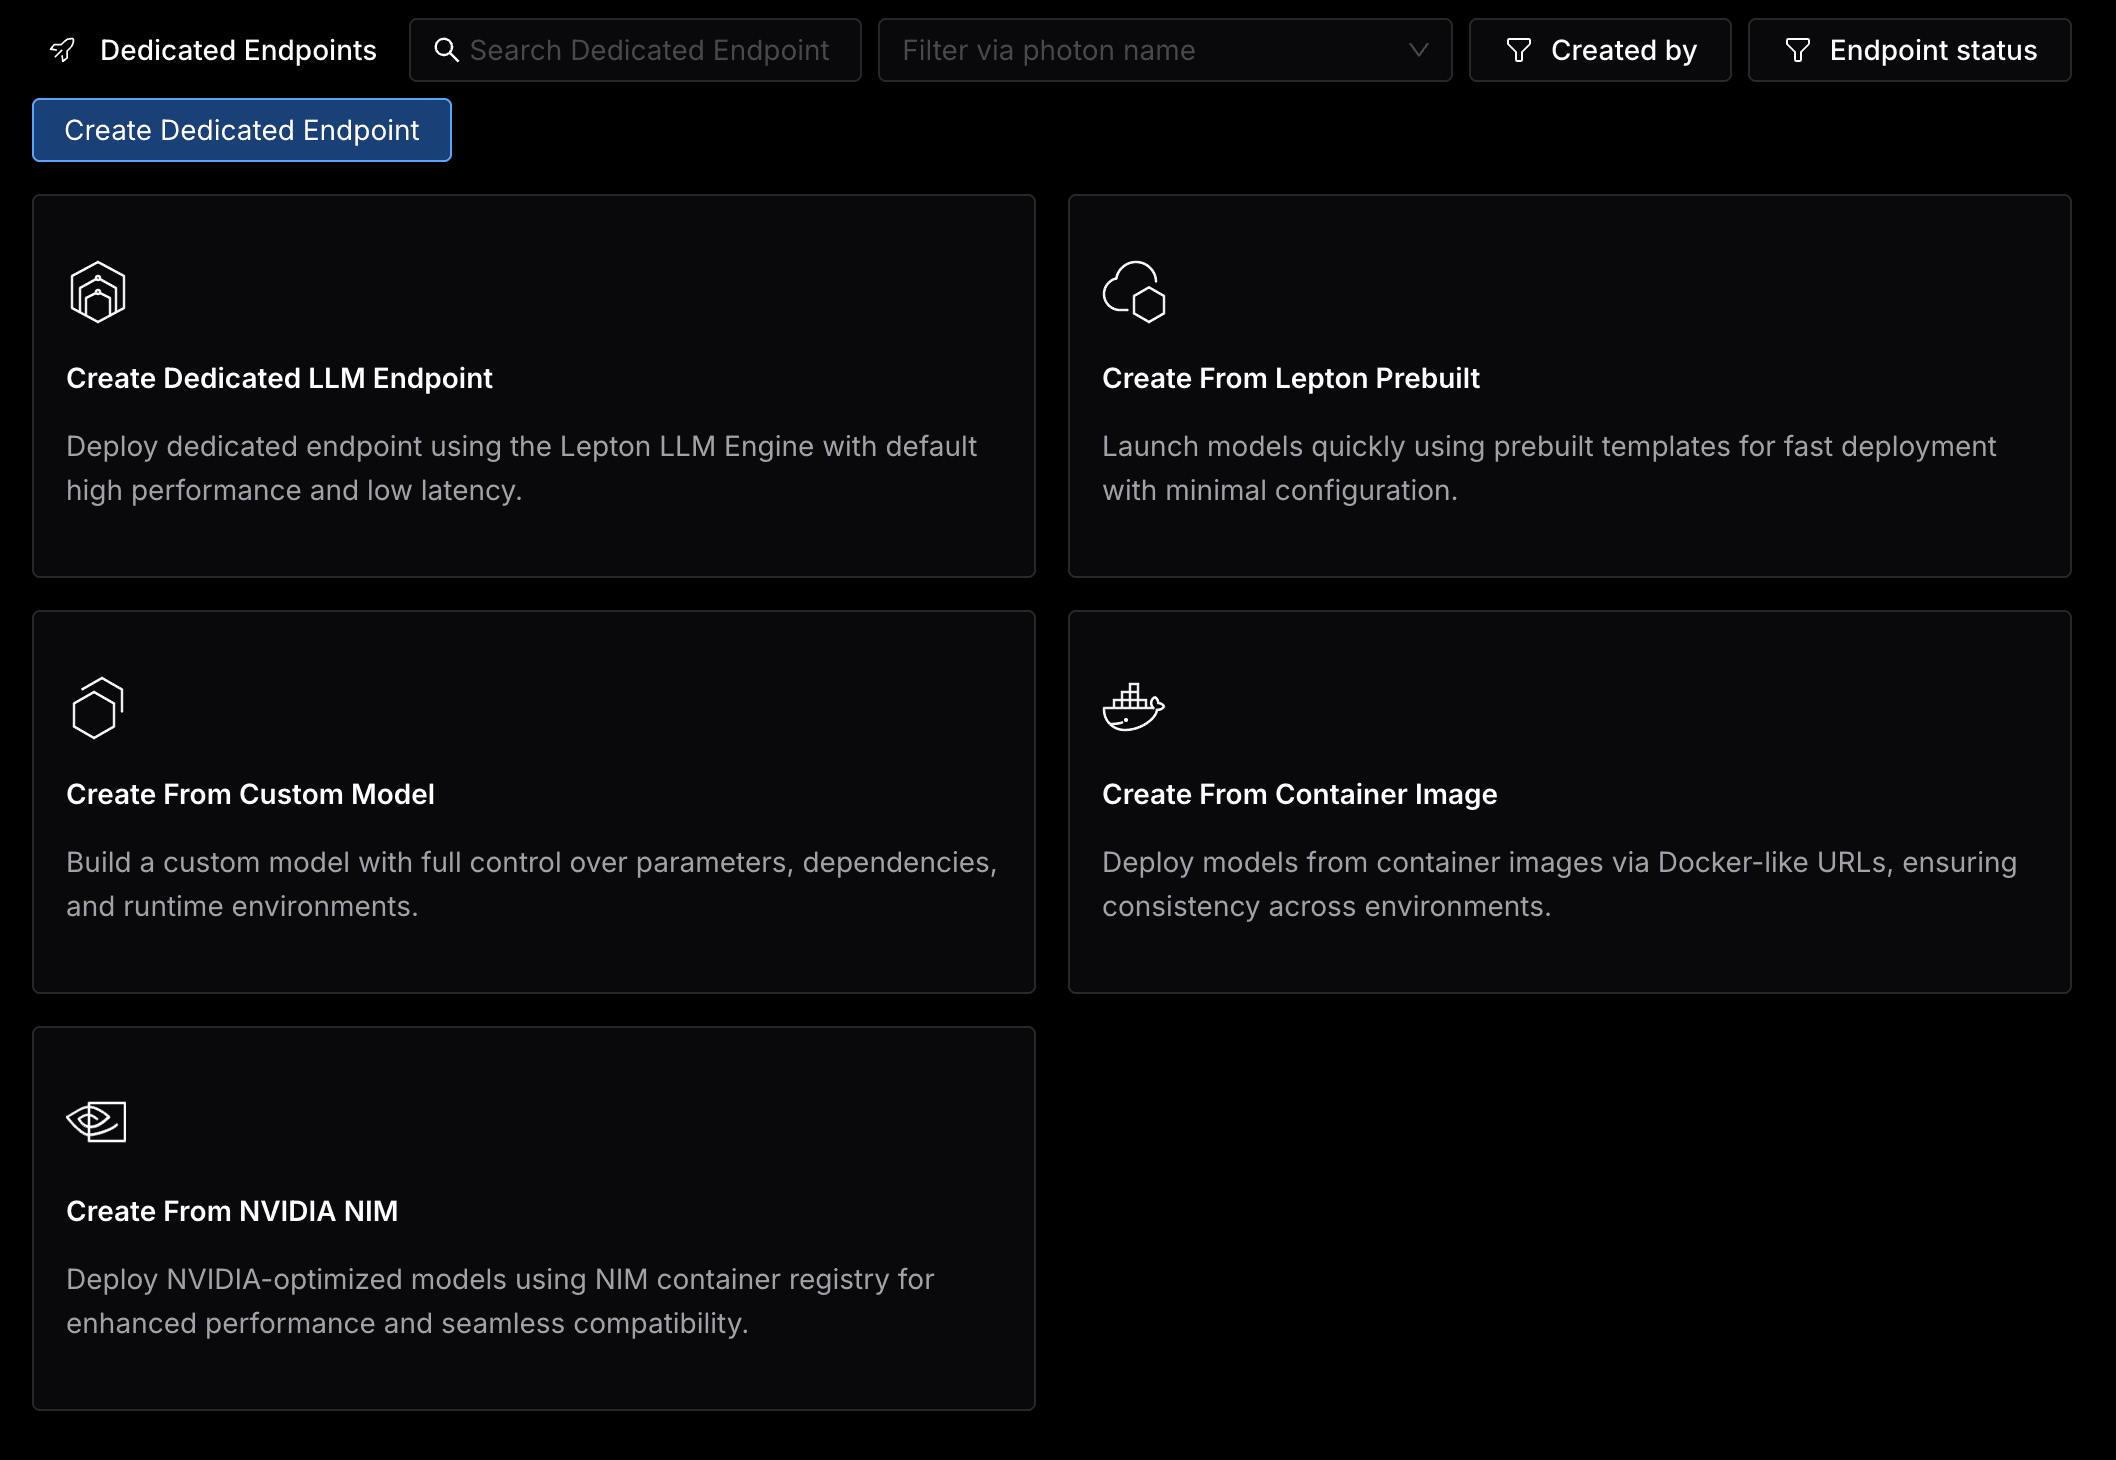Click the NVIDIA logo icon

[96, 1122]
